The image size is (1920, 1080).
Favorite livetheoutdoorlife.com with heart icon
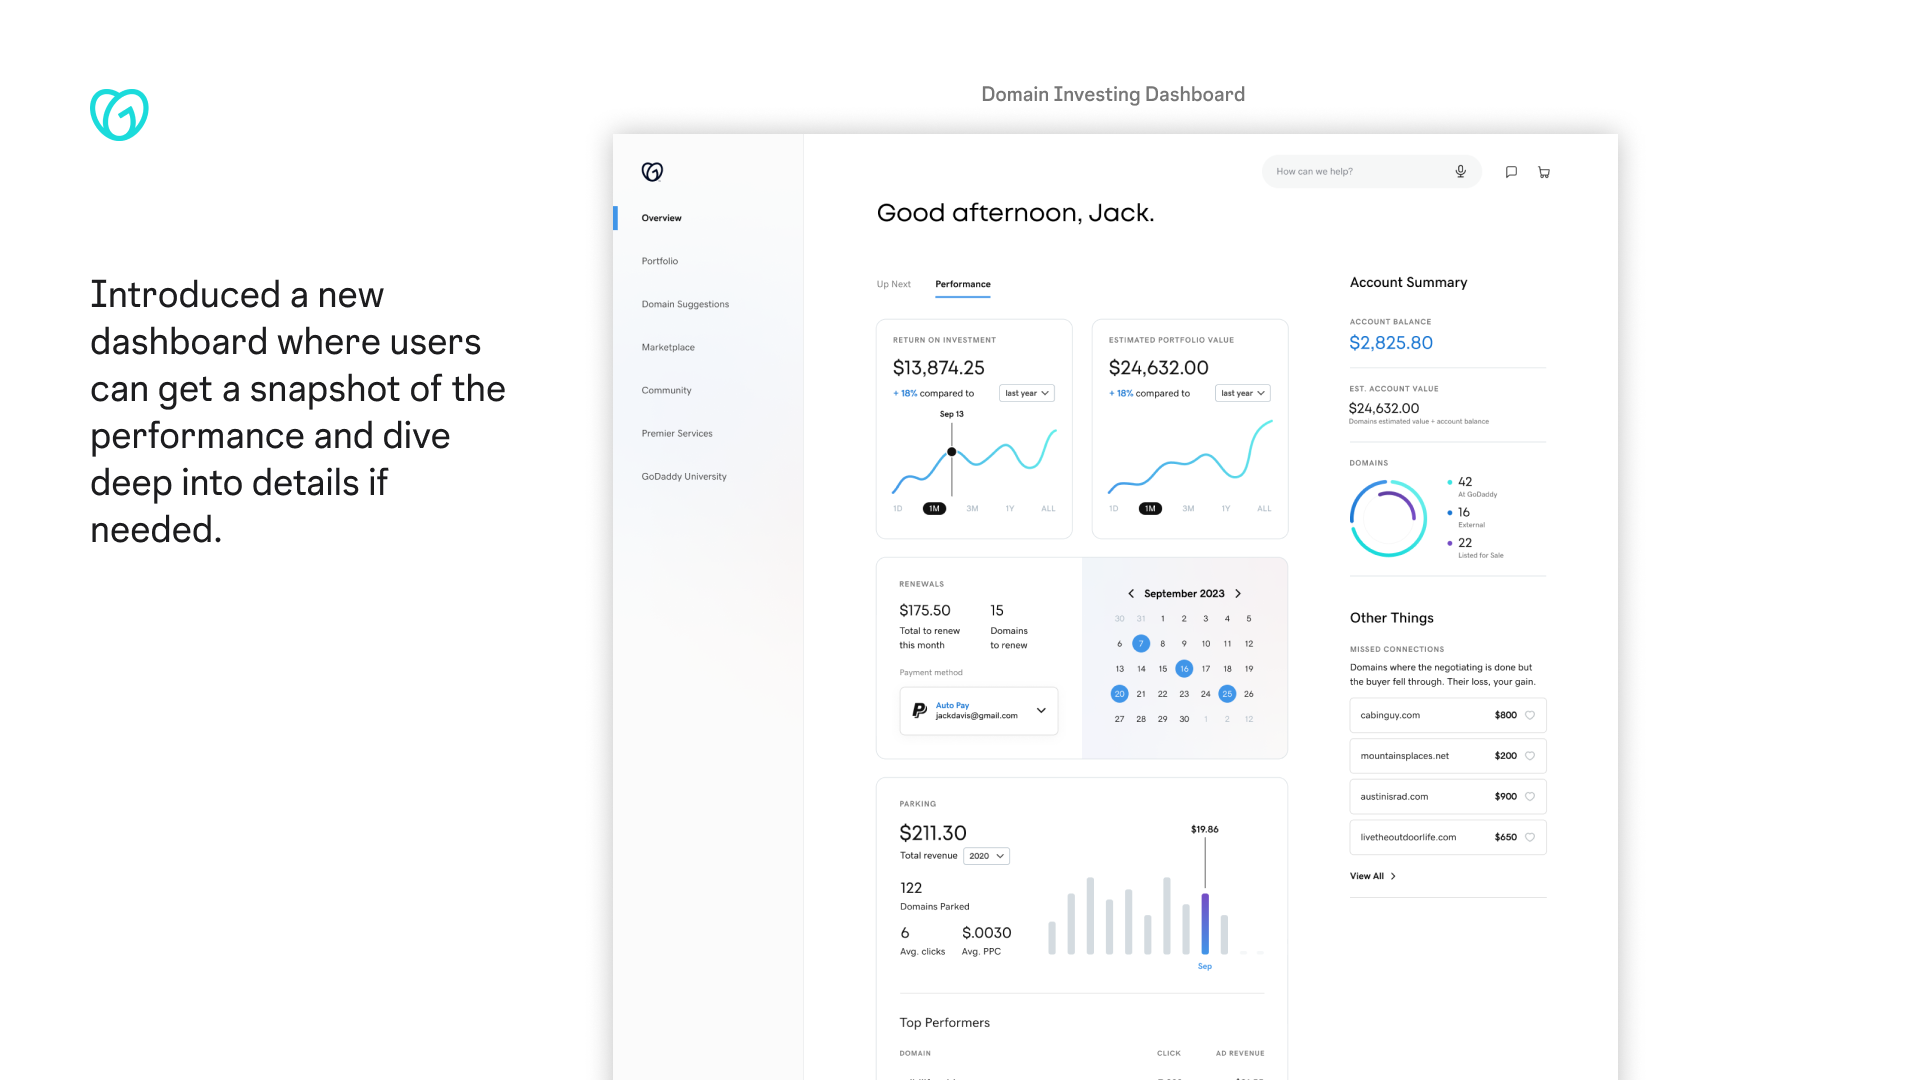coord(1529,837)
